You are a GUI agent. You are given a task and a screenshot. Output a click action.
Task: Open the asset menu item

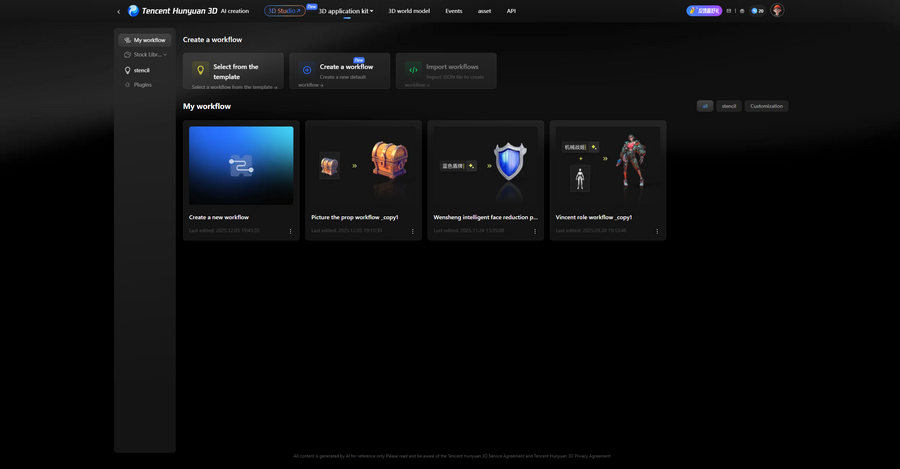coord(484,11)
